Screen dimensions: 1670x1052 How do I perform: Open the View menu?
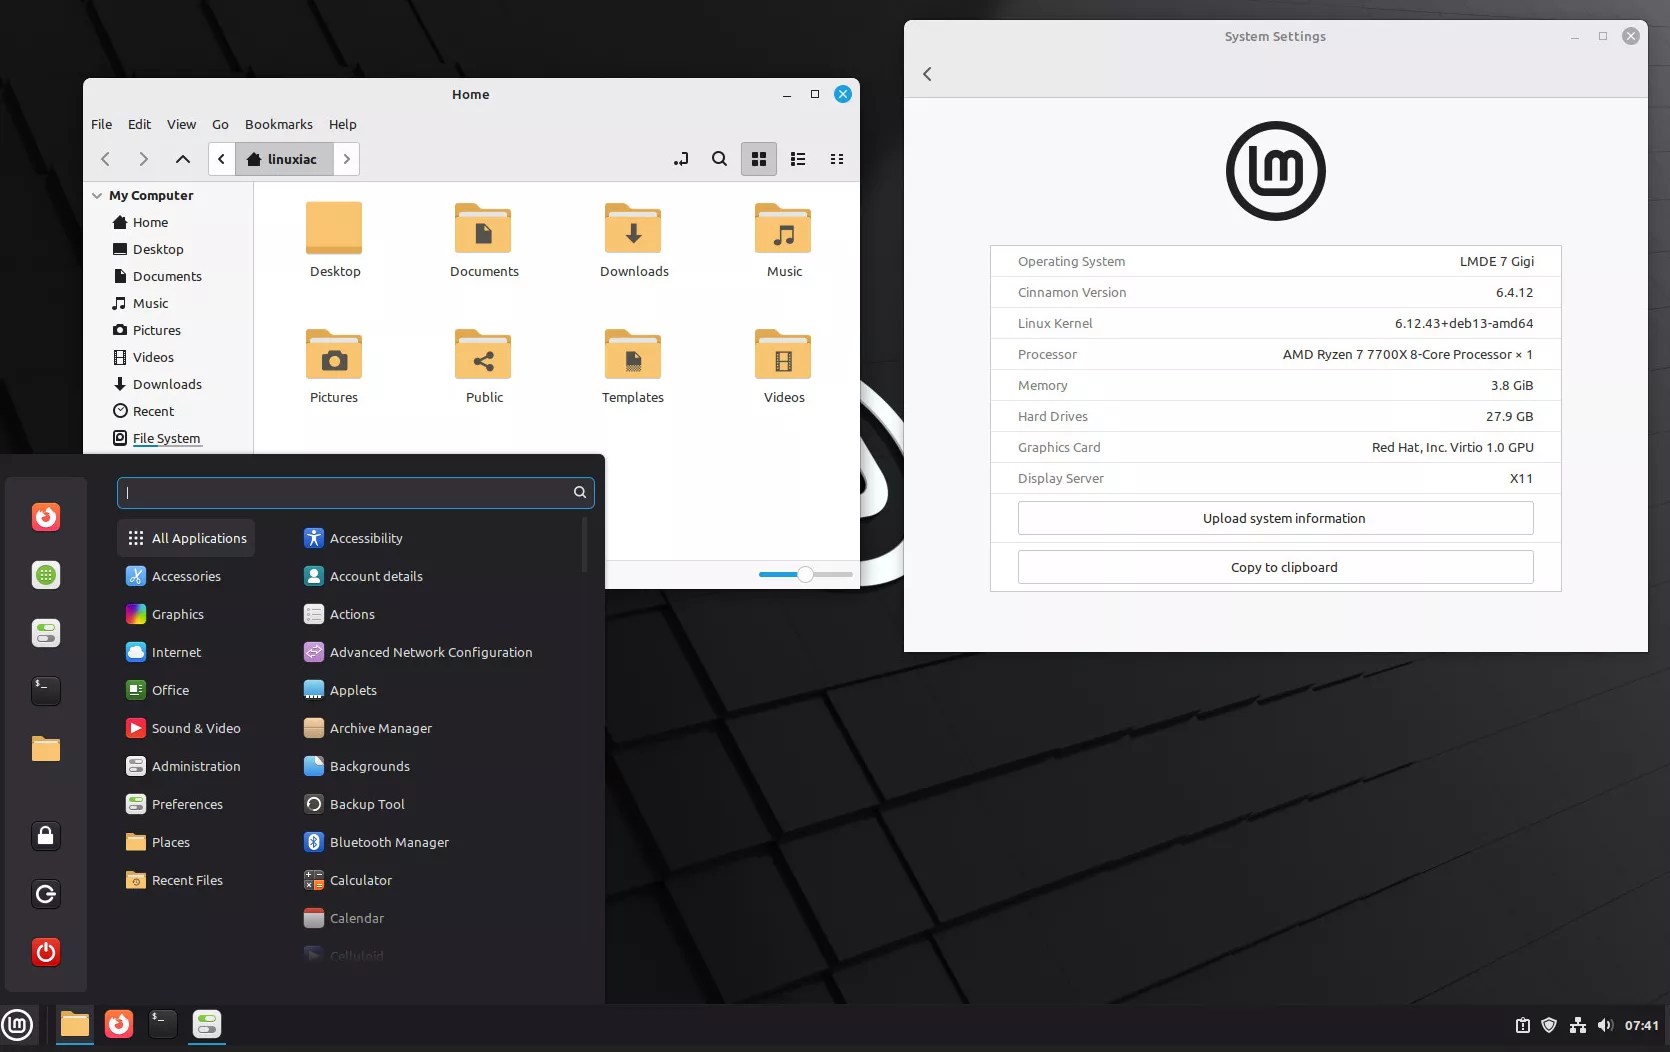[x=181, y=124]
